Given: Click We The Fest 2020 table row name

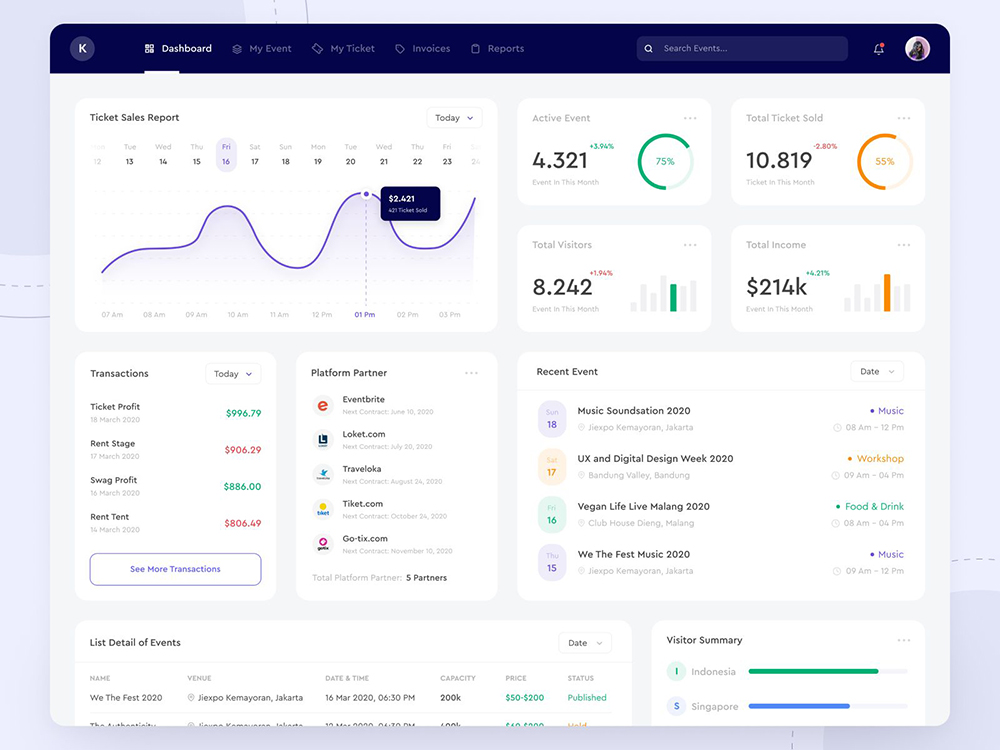Looking at the screenshot, I should point(126,698).
